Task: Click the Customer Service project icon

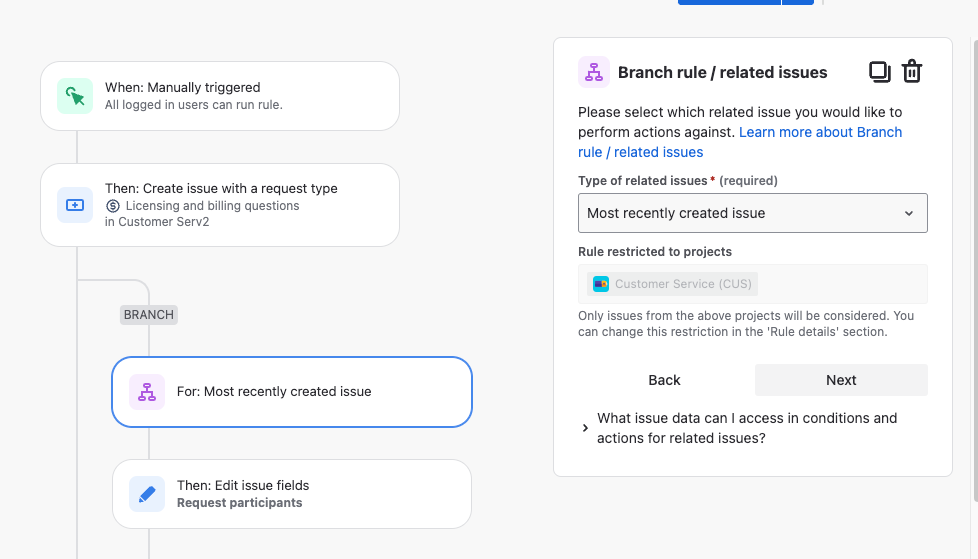Action: (601, 284)
